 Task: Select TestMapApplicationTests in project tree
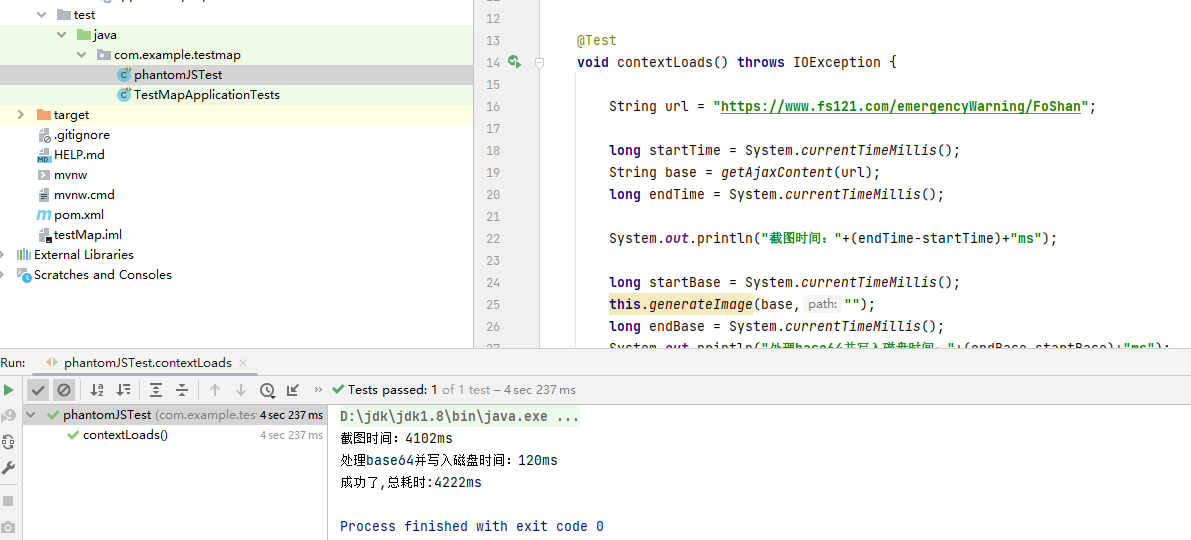pyautogui.click(x=206, y=95)
